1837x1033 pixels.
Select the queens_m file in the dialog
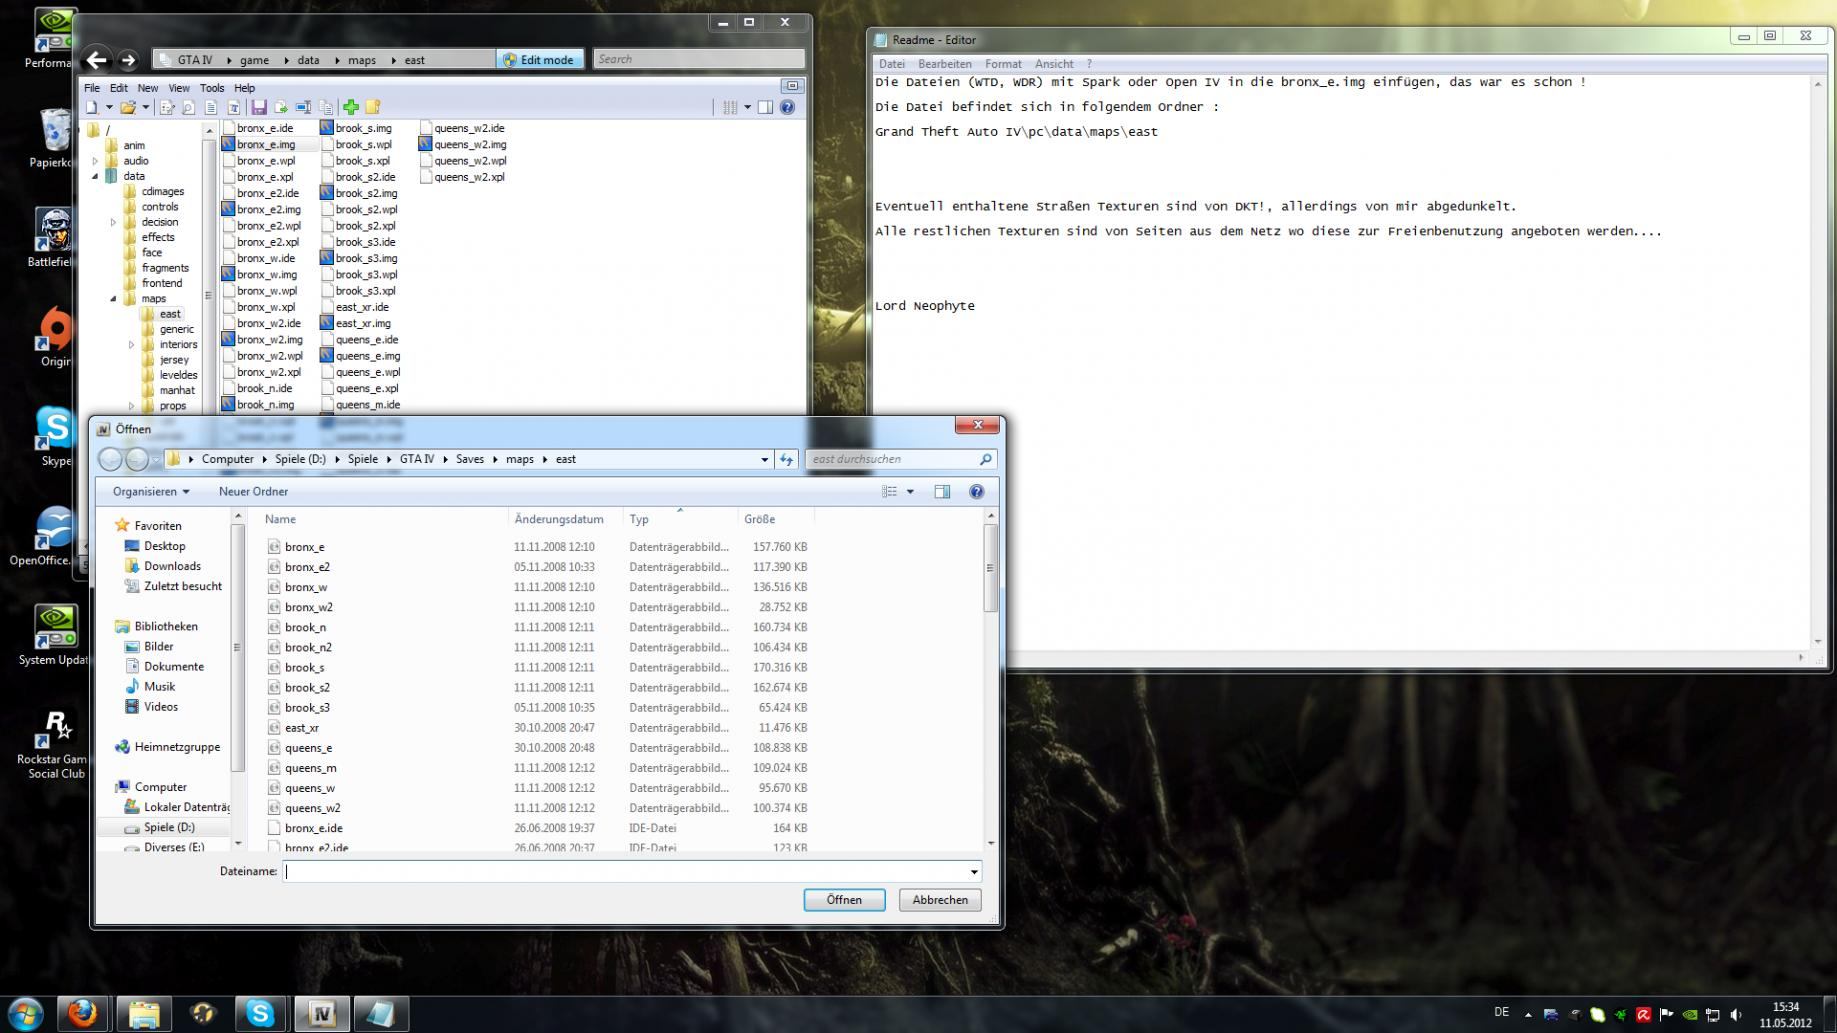coord(310,768)
